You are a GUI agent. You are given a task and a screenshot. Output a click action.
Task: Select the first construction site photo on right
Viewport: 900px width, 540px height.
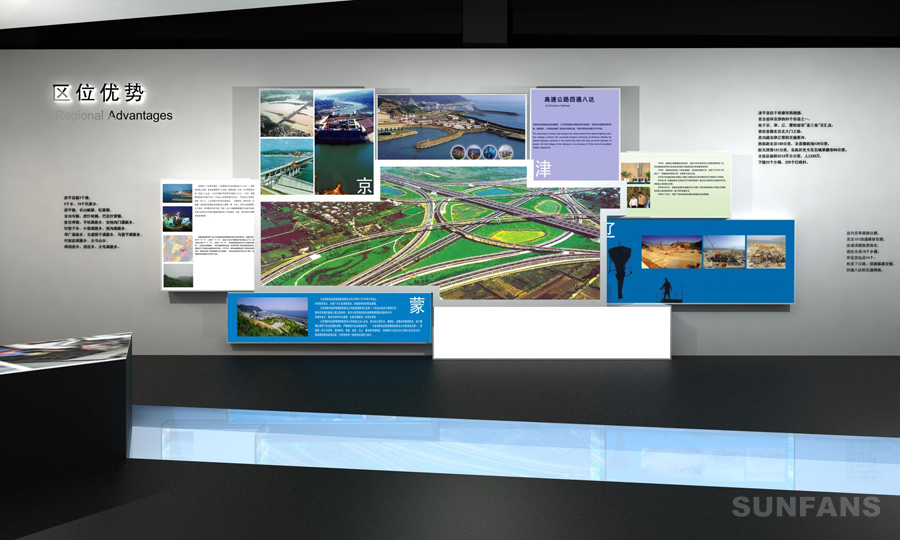tap(671, 252)
